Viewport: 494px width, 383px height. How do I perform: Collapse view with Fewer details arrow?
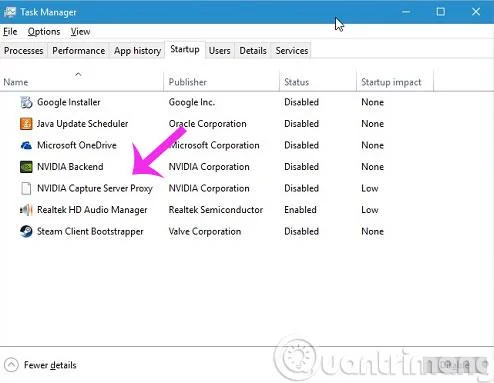(11, 365)
